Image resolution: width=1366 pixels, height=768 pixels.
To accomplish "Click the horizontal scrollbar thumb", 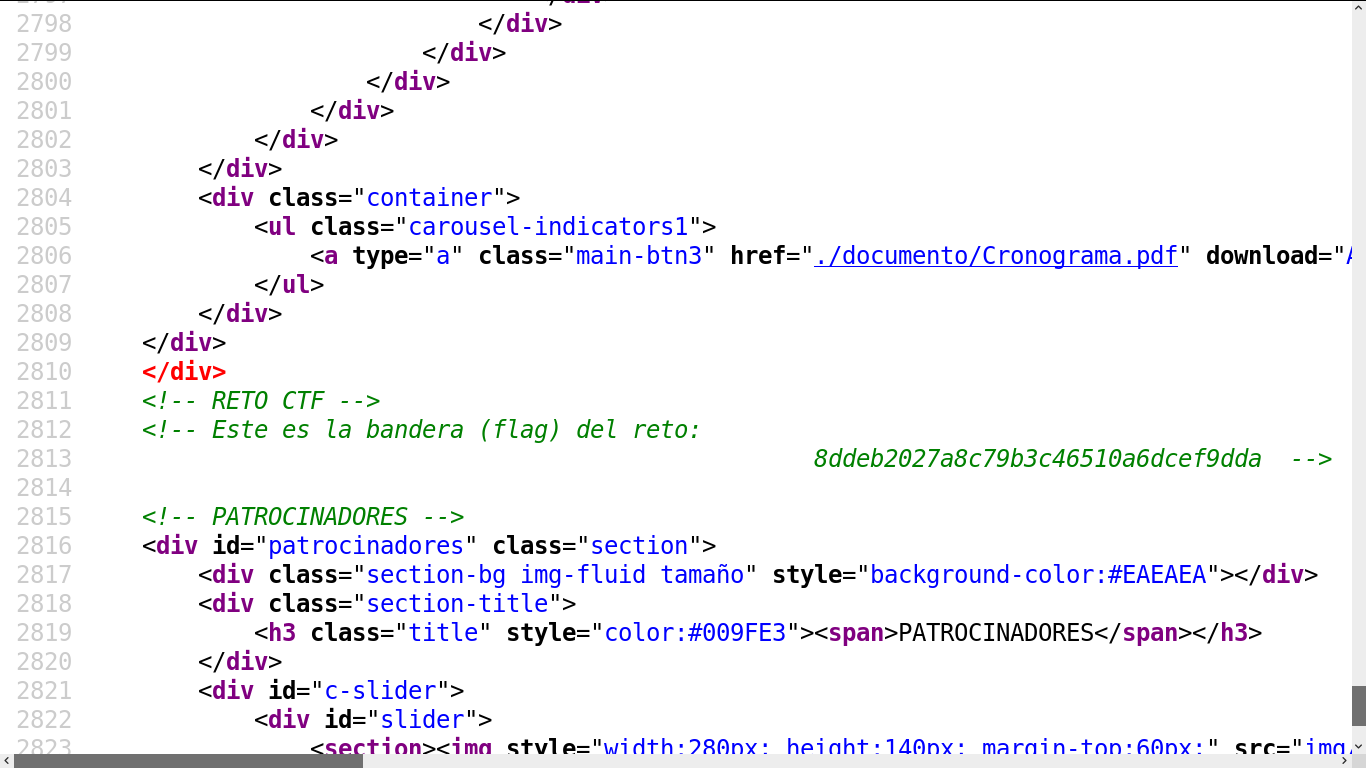I will pos(188,761).
